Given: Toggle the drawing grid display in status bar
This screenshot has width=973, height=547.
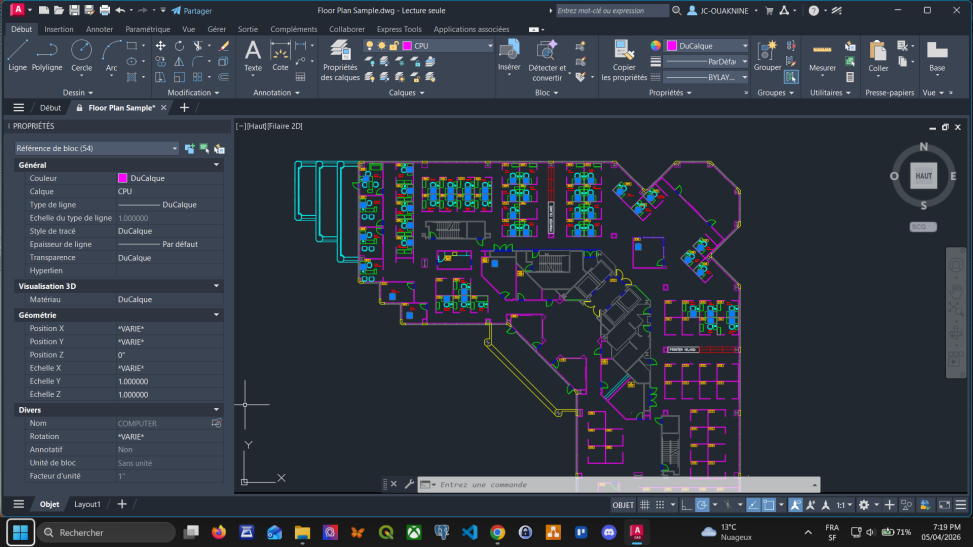Looking at the screenshot, I should 646,505.
